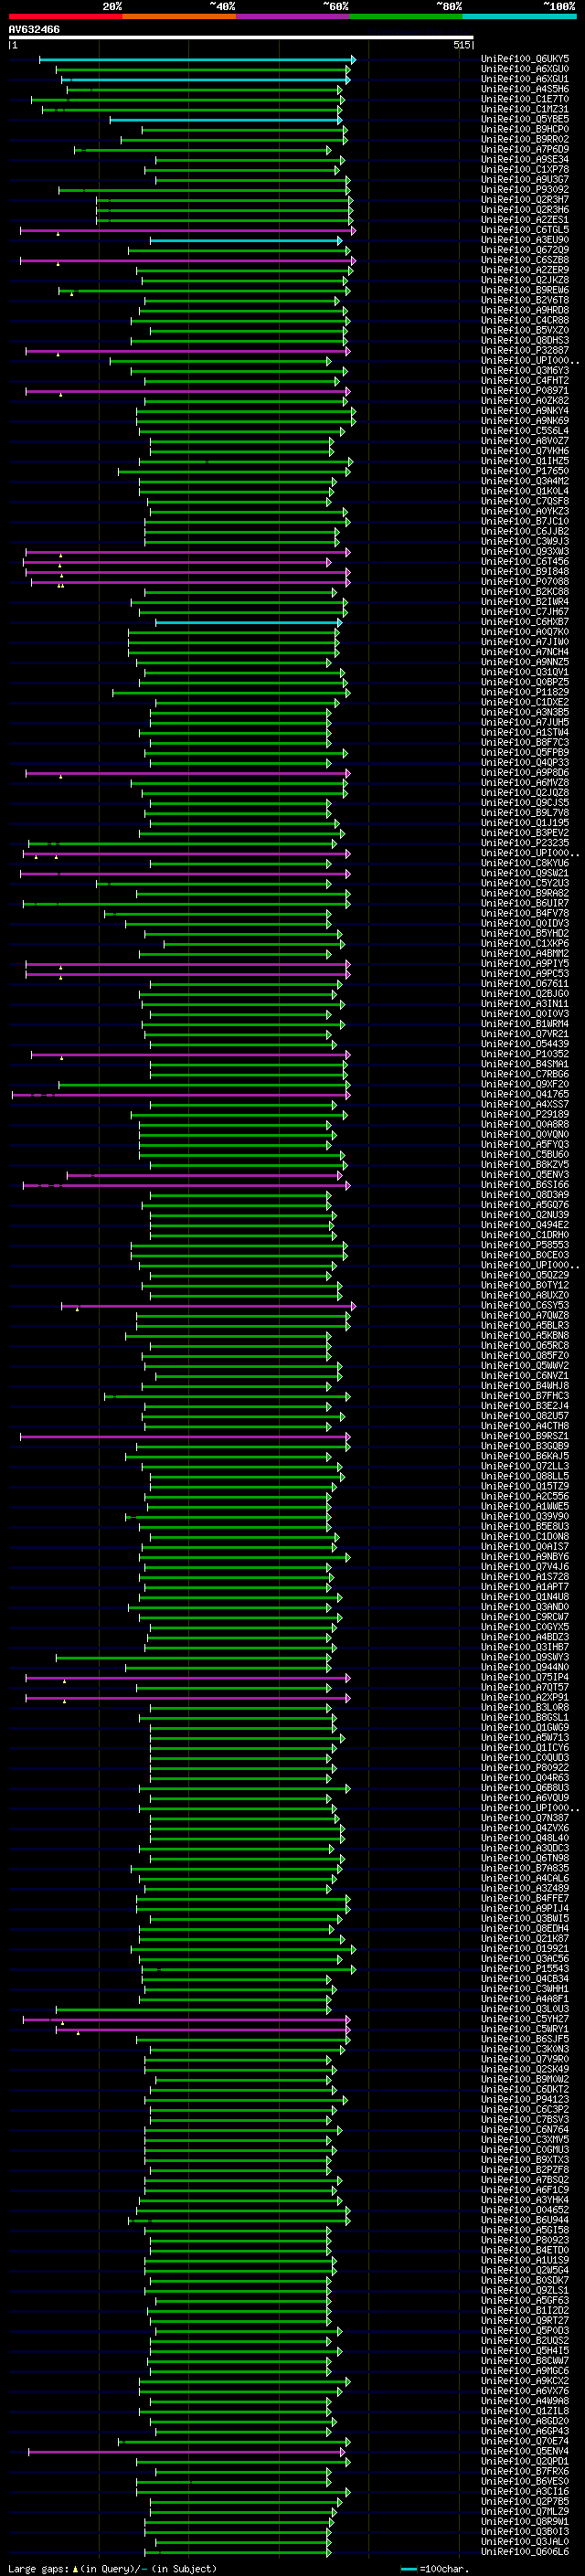Select label UniRef100_B9HCP0
Image resolution: width=585 pixels, height=2576 pixels.
pyautogui.click(x=525, y=129)
